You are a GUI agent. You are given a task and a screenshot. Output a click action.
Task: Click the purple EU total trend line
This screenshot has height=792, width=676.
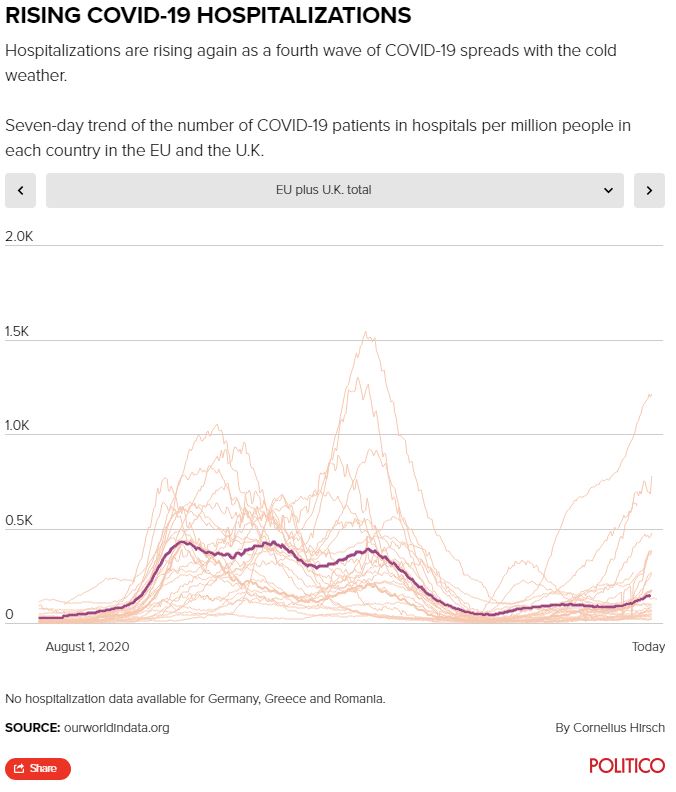(182, 543)
